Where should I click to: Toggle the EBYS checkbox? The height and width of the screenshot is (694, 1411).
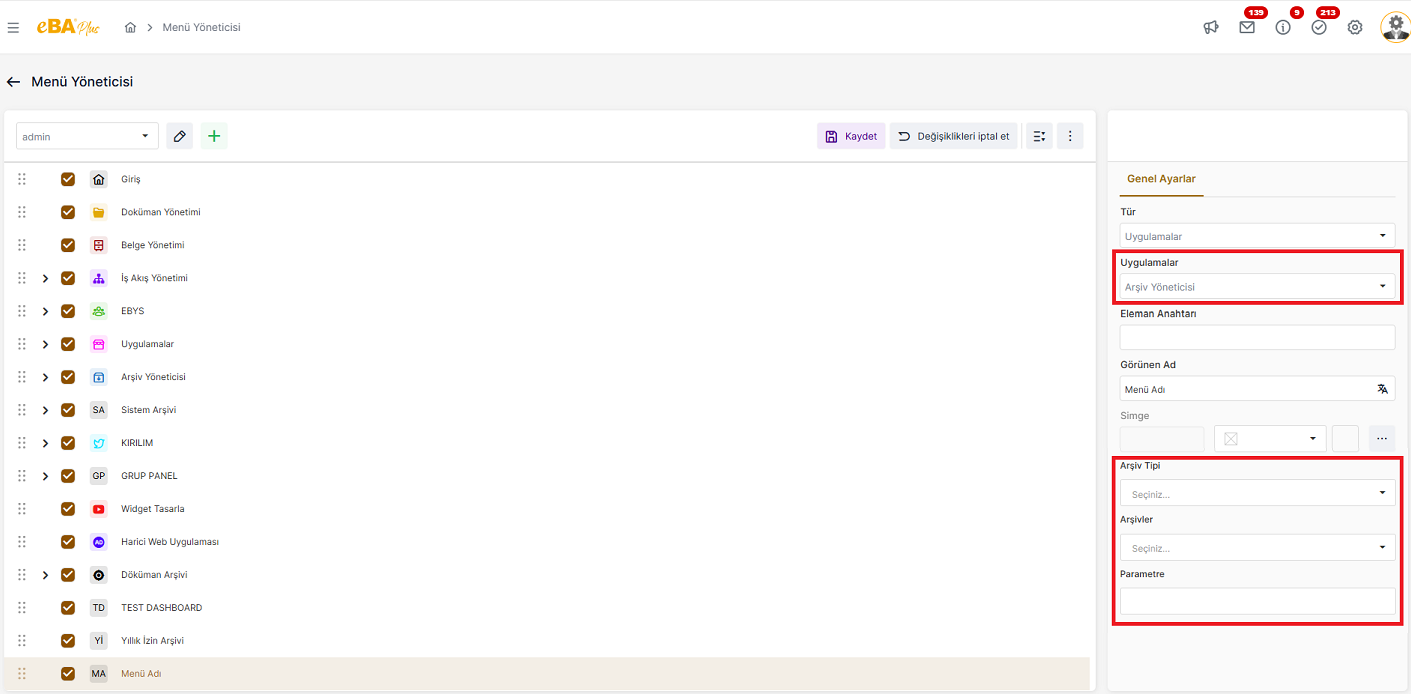tap(68, 311)
